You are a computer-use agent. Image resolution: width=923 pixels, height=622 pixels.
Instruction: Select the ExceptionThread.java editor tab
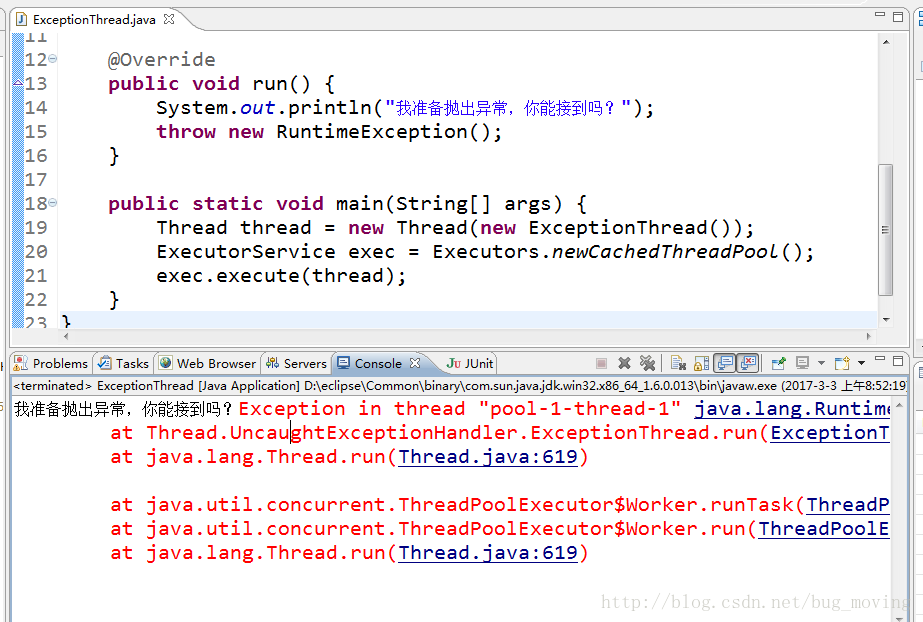coord(94,19)
